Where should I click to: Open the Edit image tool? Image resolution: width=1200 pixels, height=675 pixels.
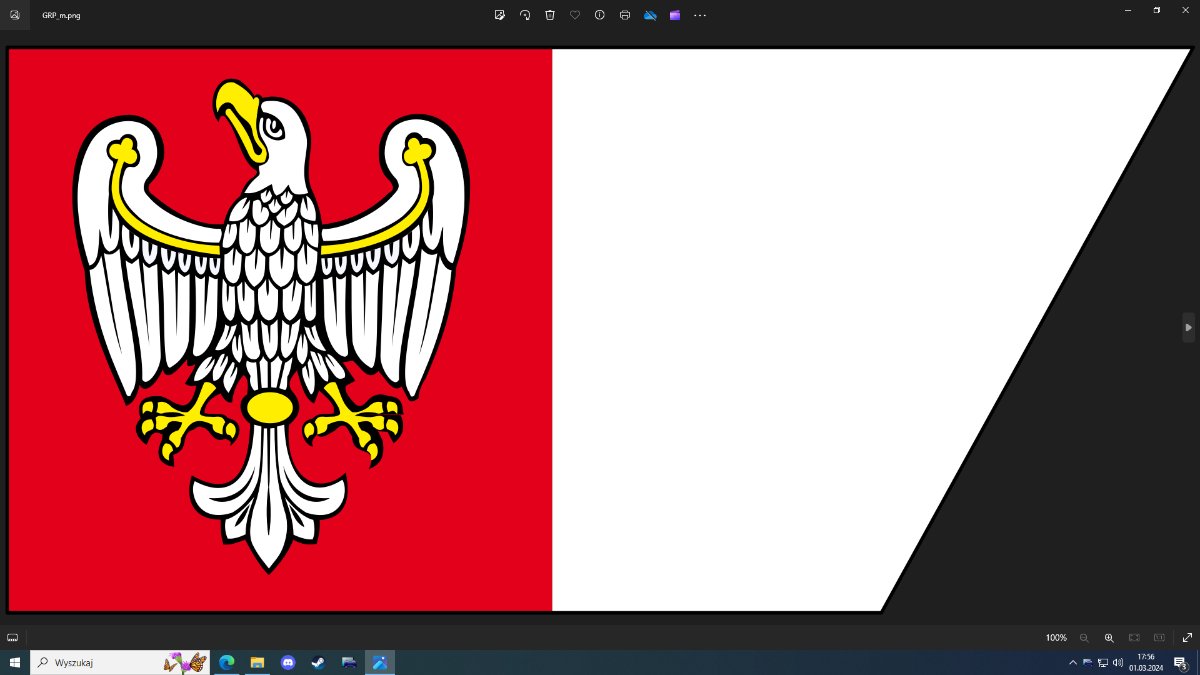point(500,15)
